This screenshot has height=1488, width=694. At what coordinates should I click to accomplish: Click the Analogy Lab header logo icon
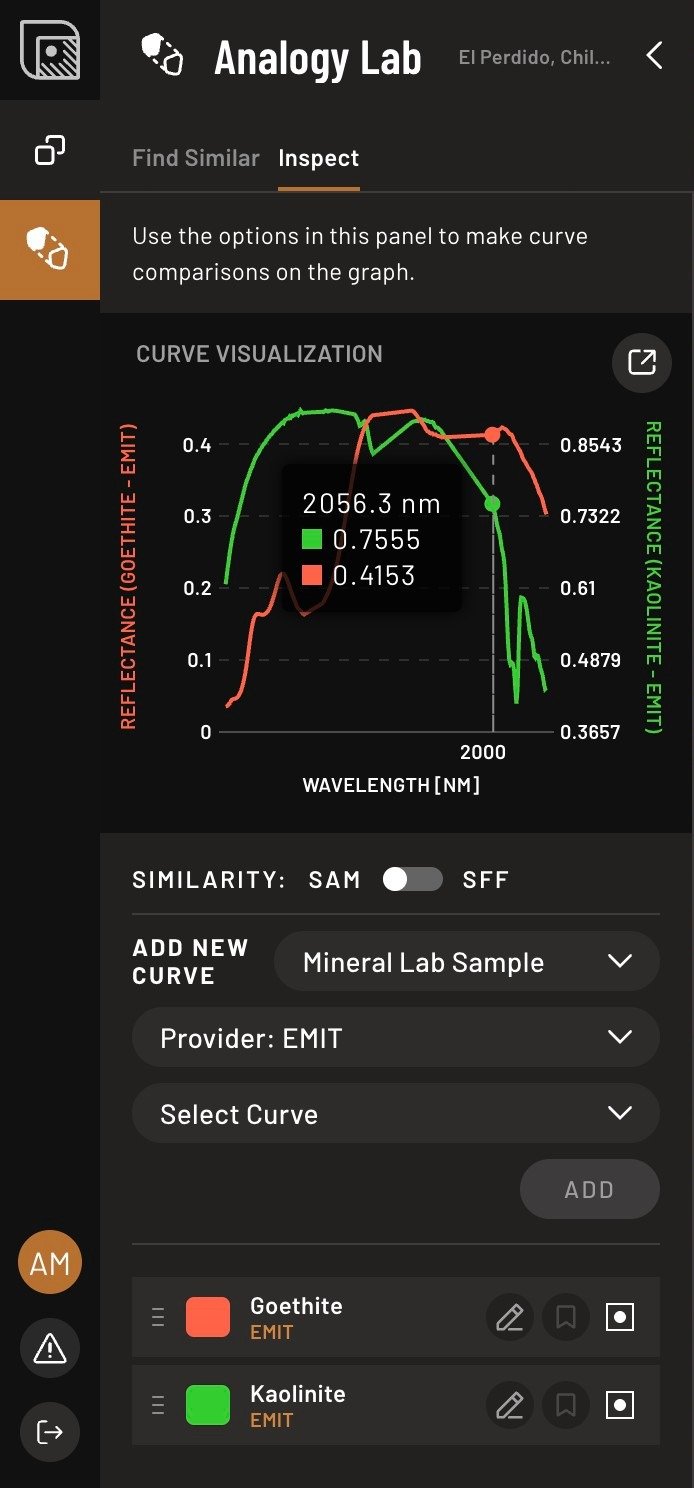pyautogui.click(x=163, y=55)
